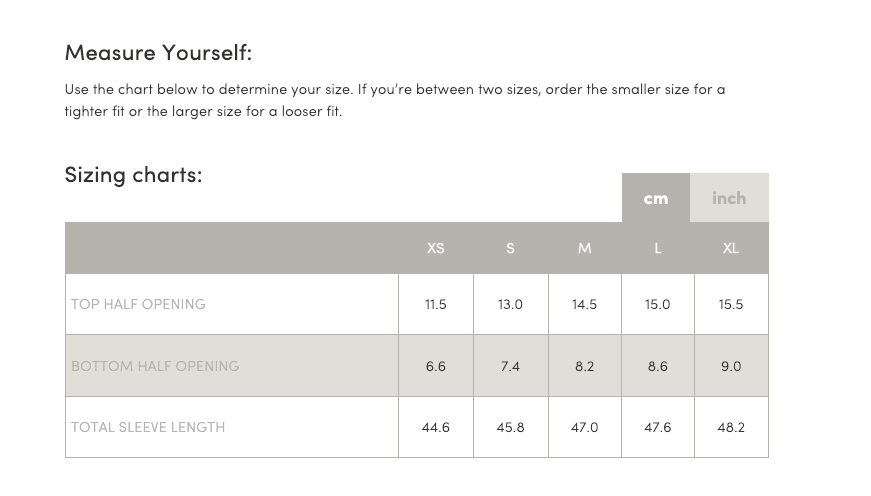The height and width of the screenshot is (496, 871).
Task: Click the 6.6 bottom opening value
Action: click(435, 366)
